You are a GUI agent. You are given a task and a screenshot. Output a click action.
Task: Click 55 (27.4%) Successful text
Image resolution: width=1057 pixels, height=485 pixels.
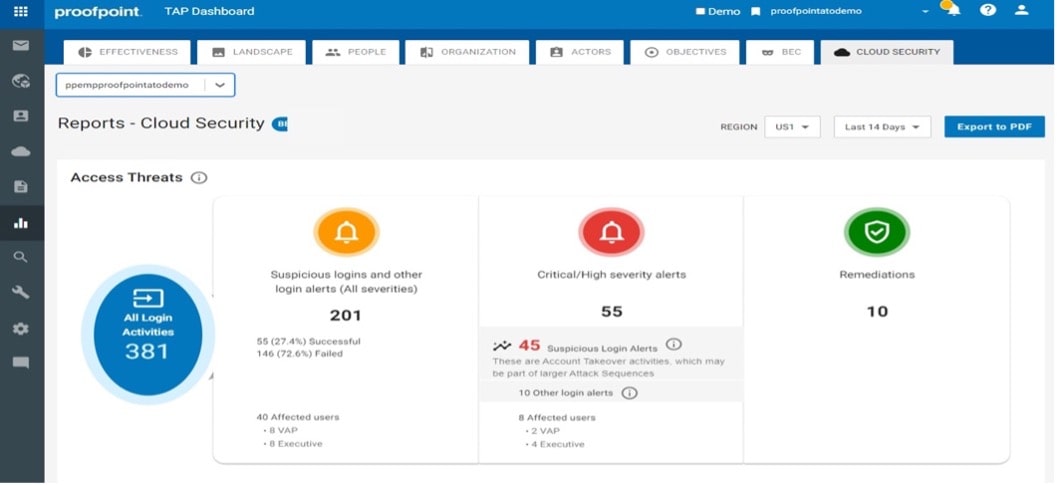308,341
